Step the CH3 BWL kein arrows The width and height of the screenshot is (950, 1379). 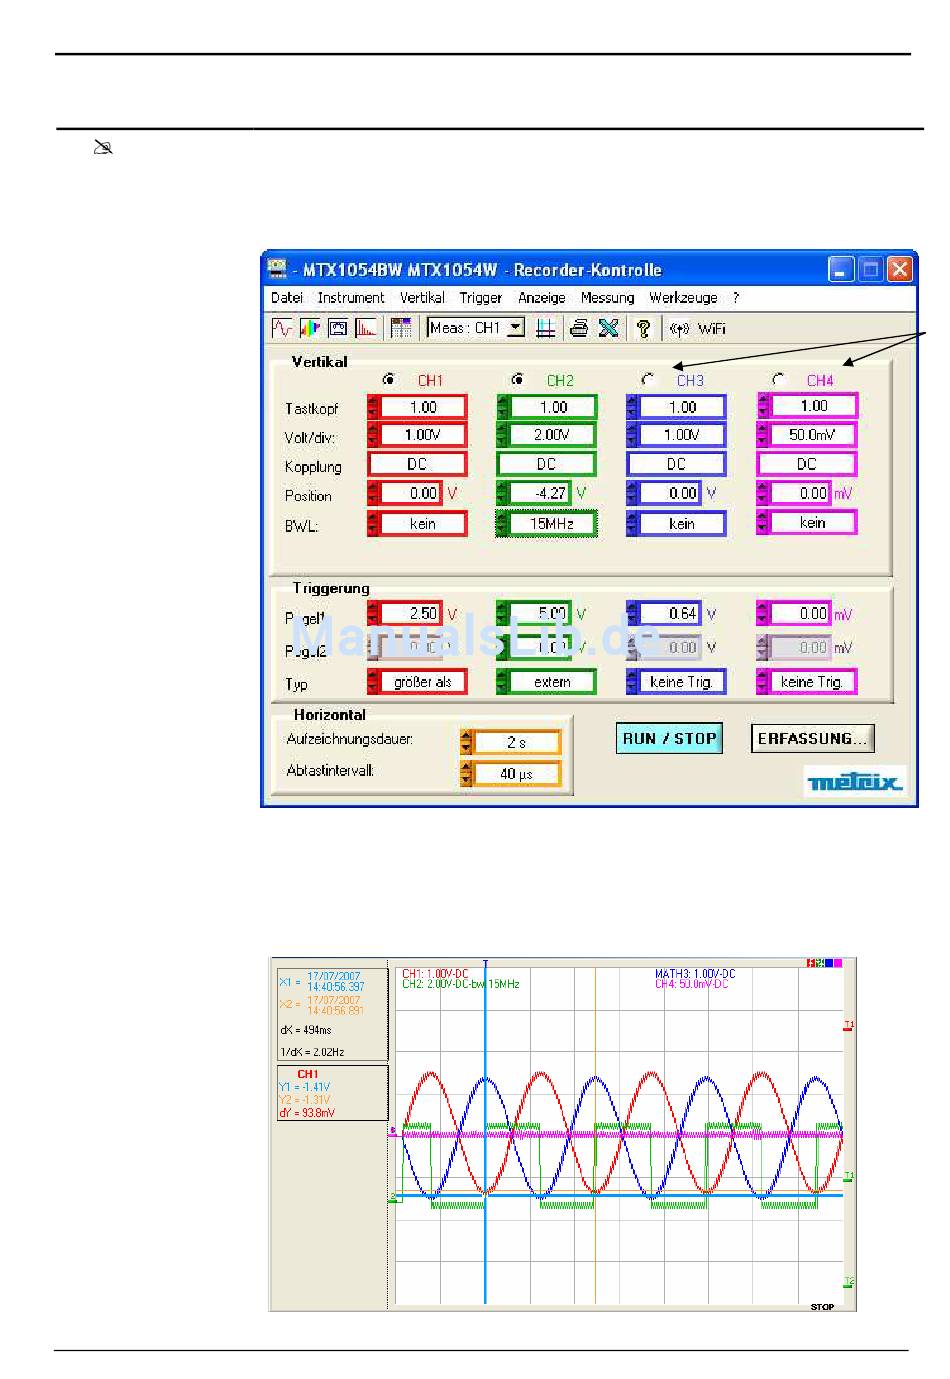[x=633, y=524]
